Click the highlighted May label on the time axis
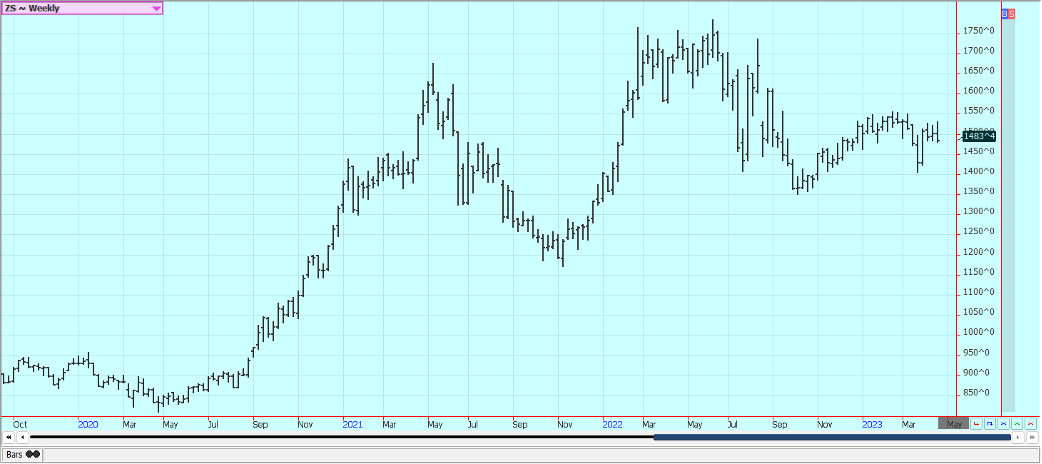The image size is (1042, 464). tap(954, 423)
